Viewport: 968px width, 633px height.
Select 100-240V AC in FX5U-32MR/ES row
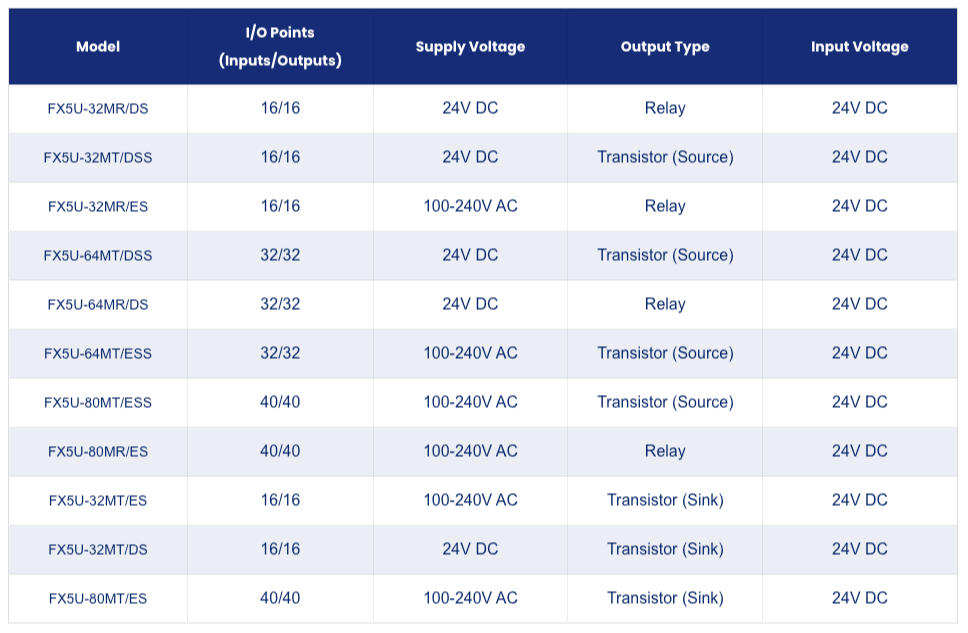click(x=470, y=206)
